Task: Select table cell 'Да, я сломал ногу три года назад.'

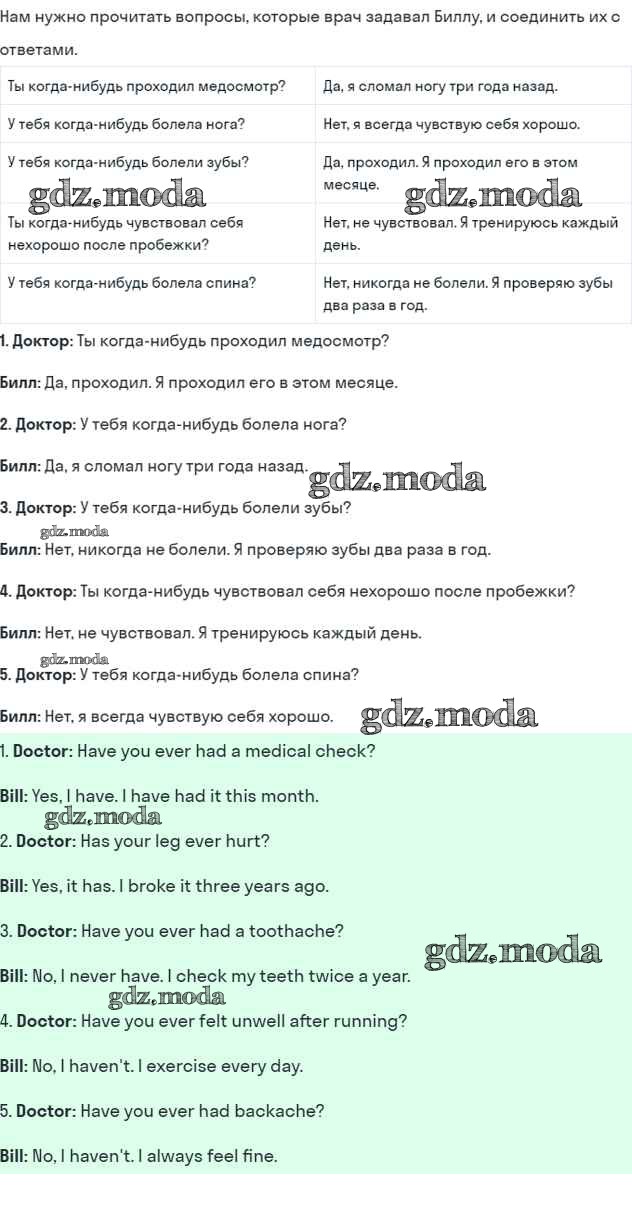Action: (x=440, y=86)
